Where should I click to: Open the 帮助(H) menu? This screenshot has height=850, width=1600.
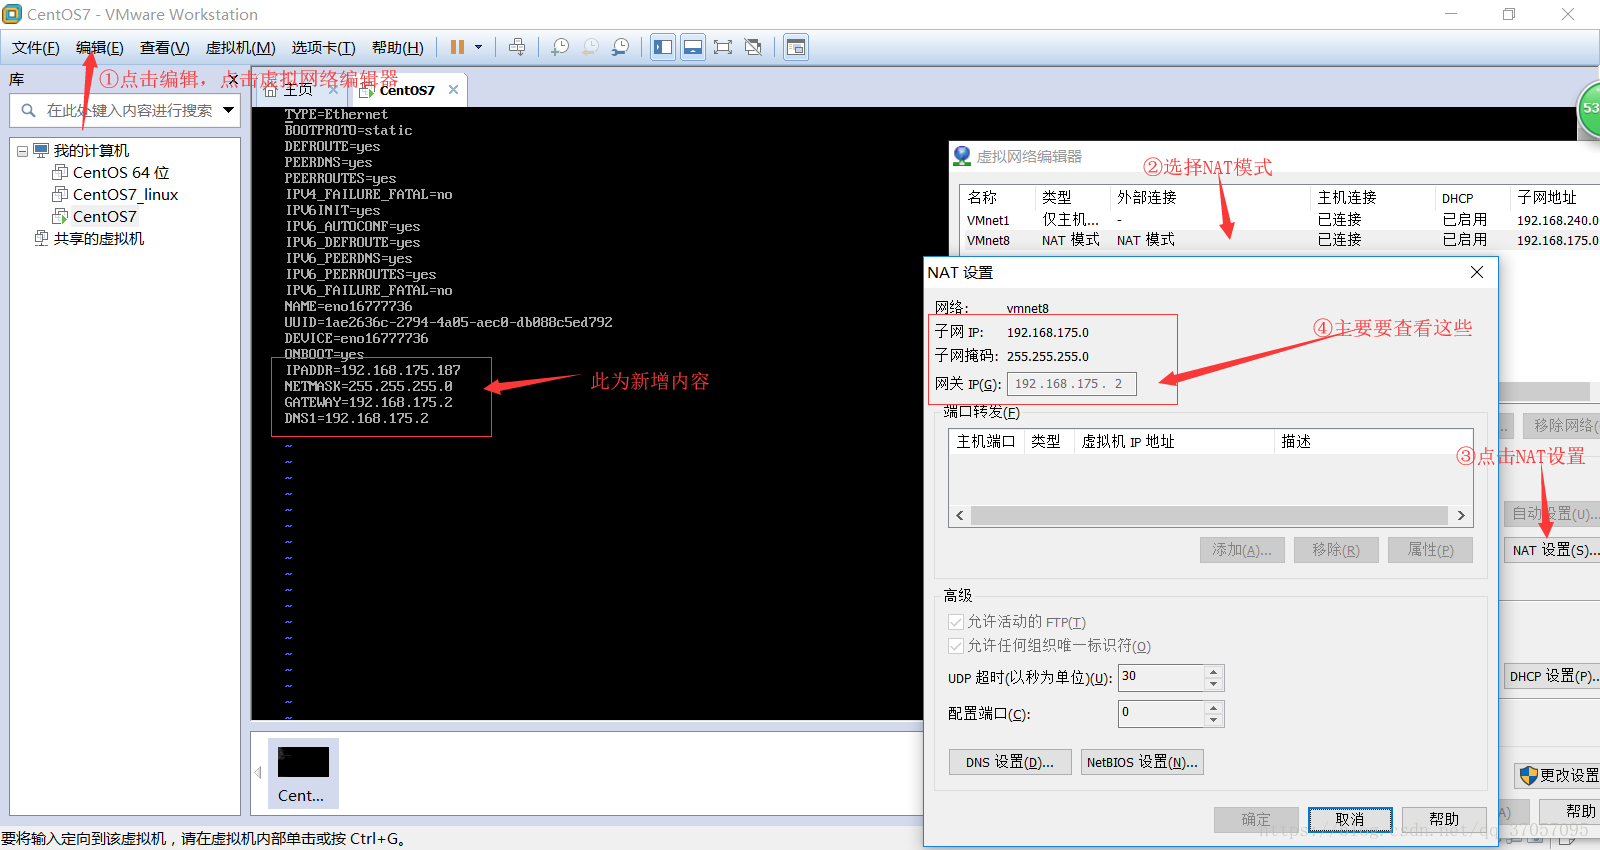tap(397, 47)
